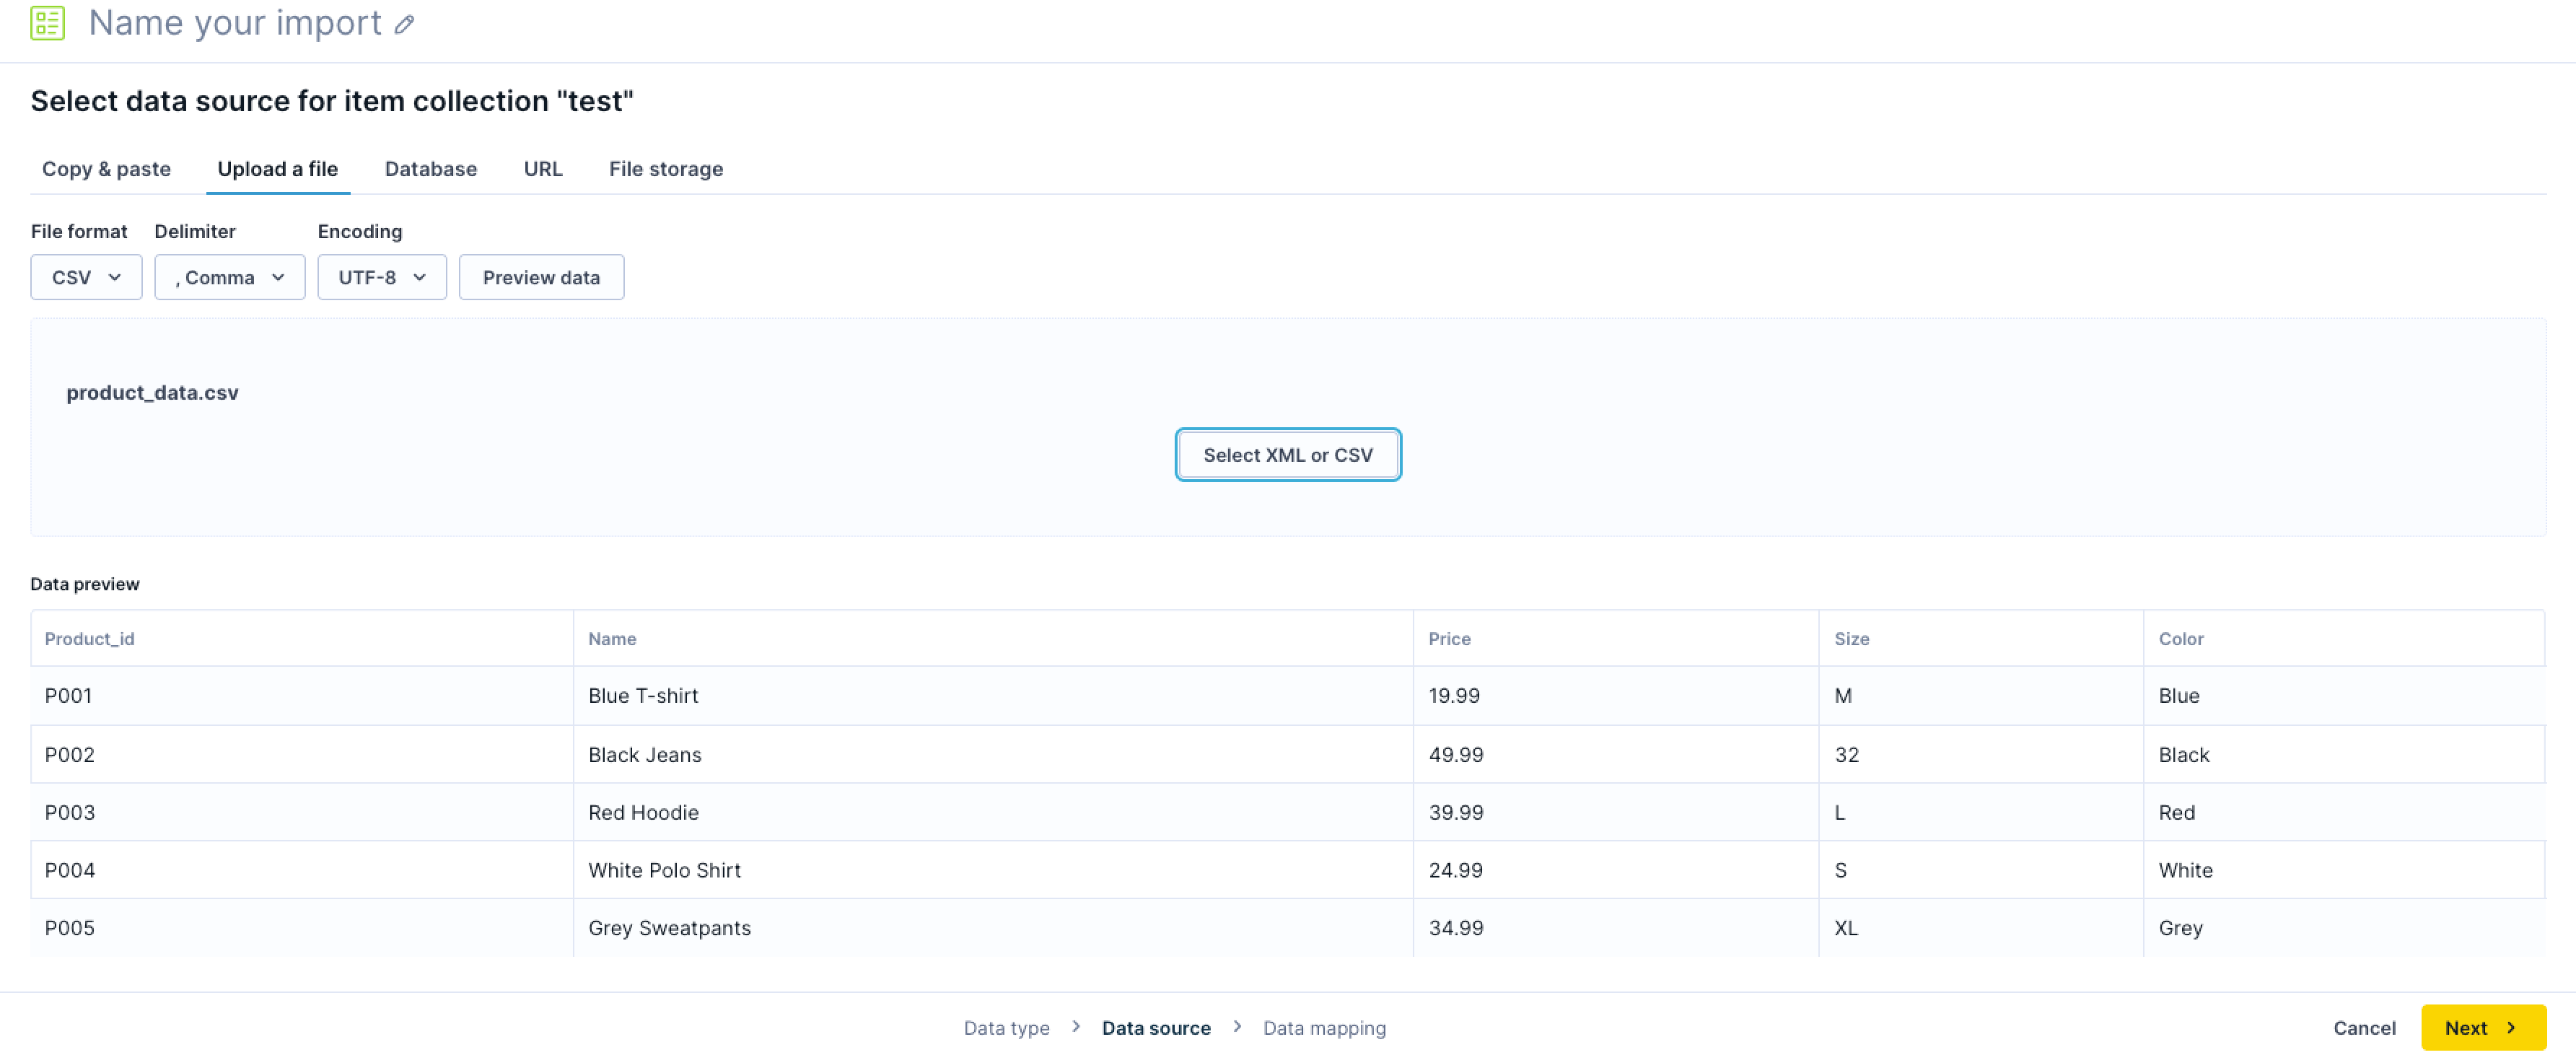The height and width of the screenshot is (1055, 2576).
Task: Click the product_data.csv file name
Action: coord(152,393)
